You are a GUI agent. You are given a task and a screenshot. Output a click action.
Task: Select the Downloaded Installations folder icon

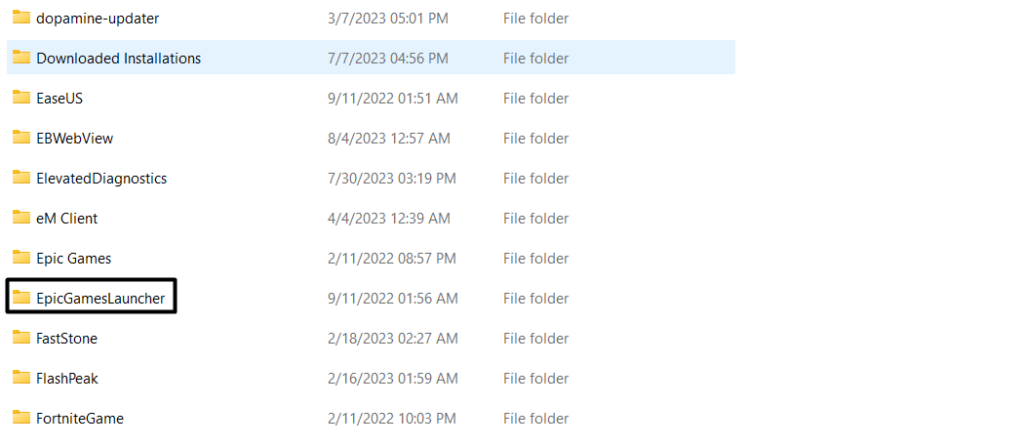(21, 58)
